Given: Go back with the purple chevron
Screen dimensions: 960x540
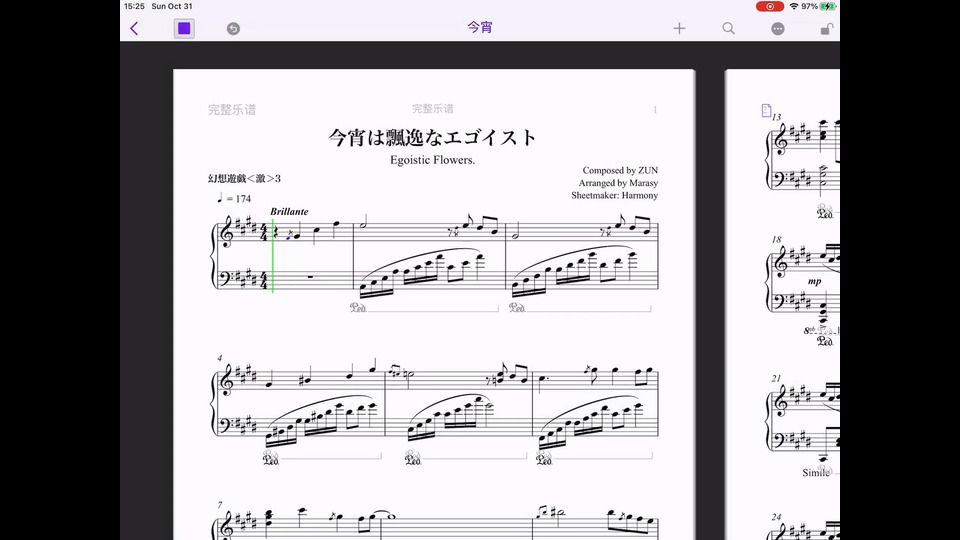Looking at the screenshot, I should tap(134, 28).
